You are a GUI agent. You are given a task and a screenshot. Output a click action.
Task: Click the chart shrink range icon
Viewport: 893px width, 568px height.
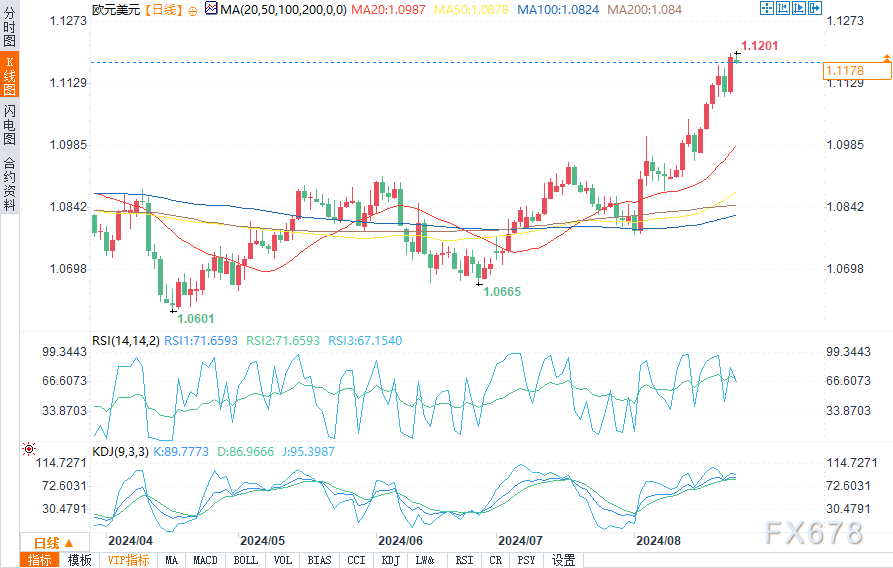783,8
